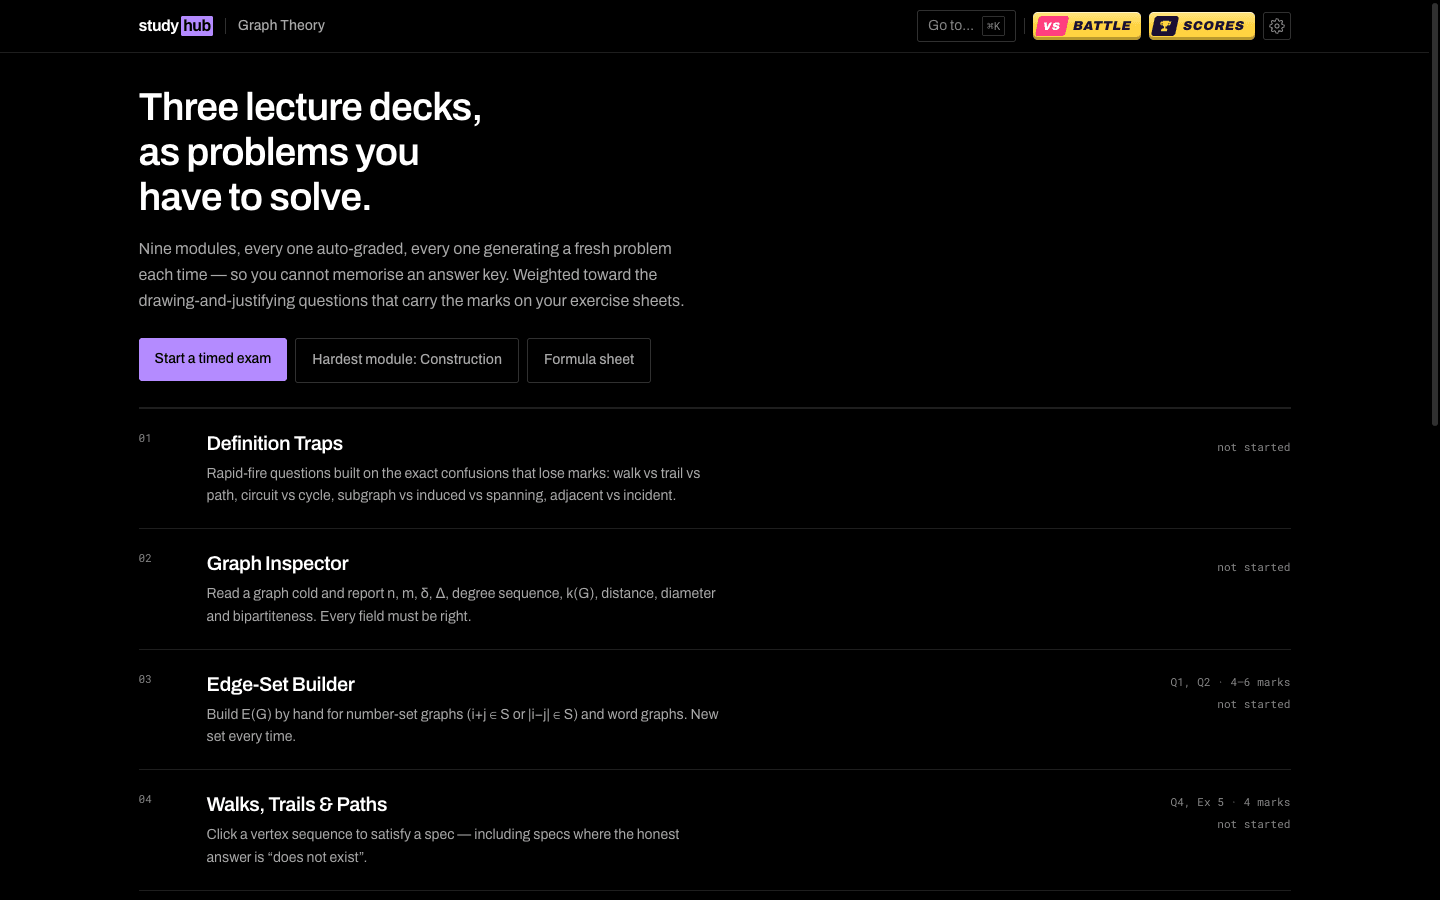The width and height of the screenshot is (1440, 900).
Task: Click the ⌘K shortcut badge
Action: pyautogui.click(x=993, y=26)
